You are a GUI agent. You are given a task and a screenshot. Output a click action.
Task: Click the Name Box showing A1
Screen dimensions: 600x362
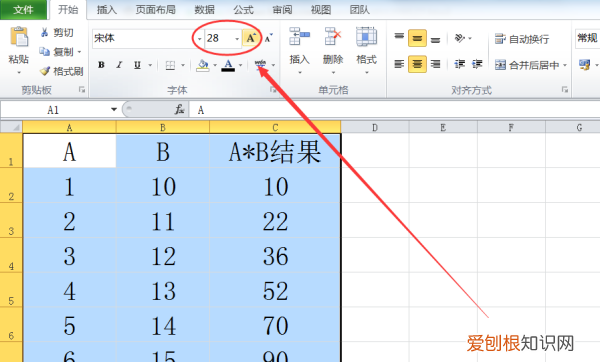click(54, 110)
